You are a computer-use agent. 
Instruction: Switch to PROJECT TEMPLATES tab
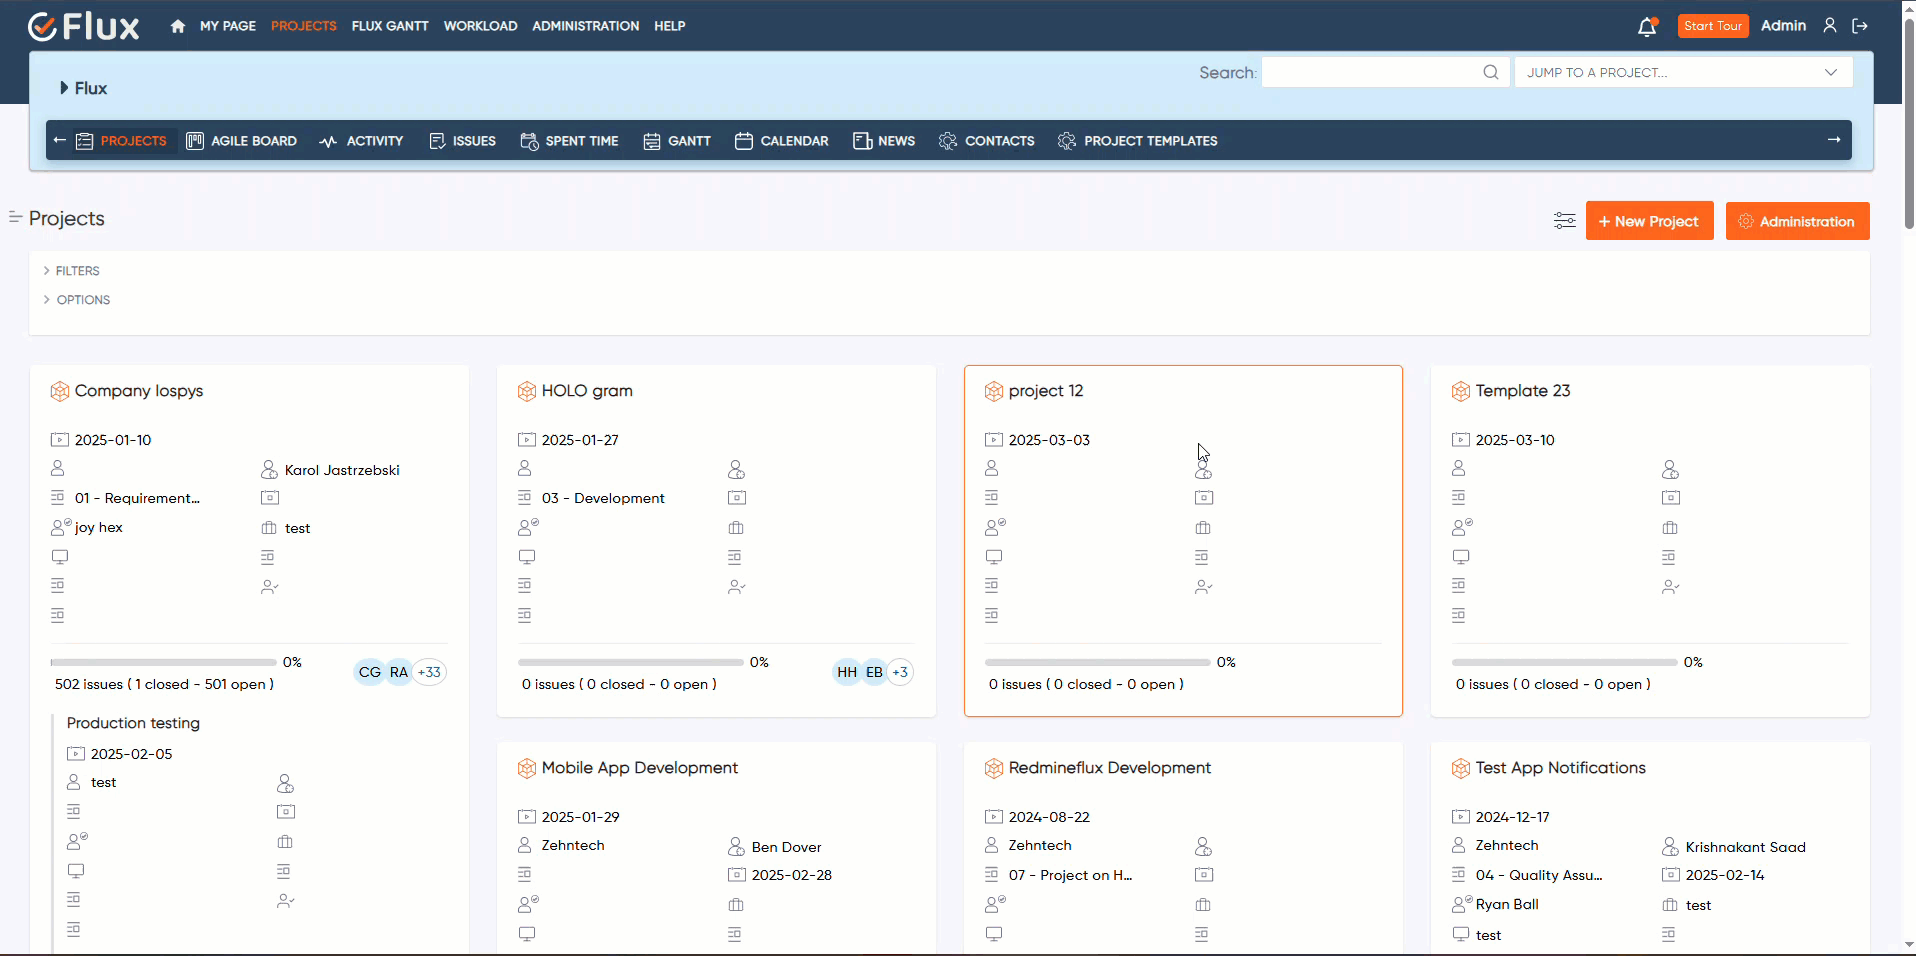click(x=1138, y=141)
